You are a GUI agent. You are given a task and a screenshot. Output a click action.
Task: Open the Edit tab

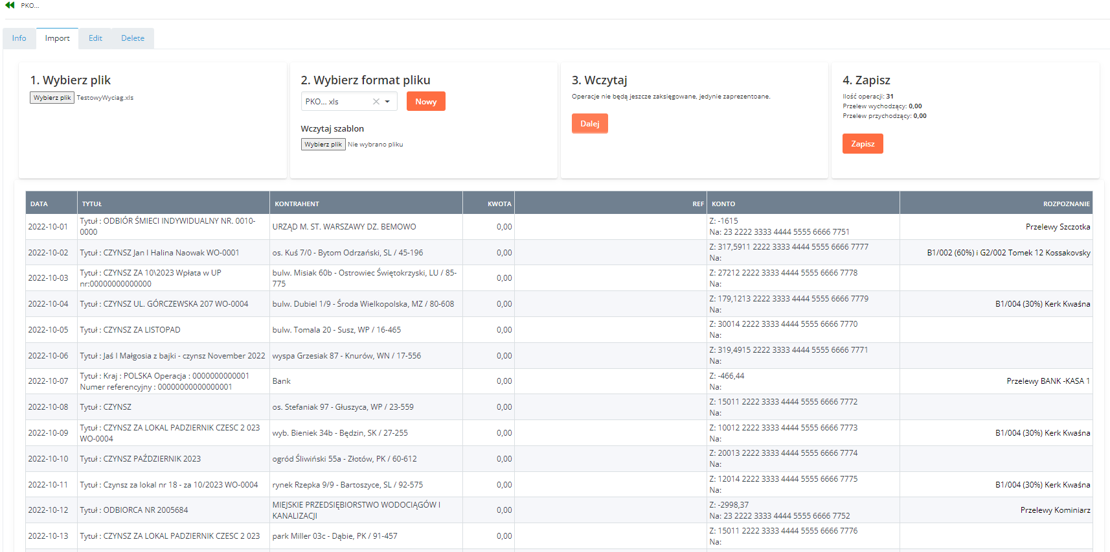95,38
